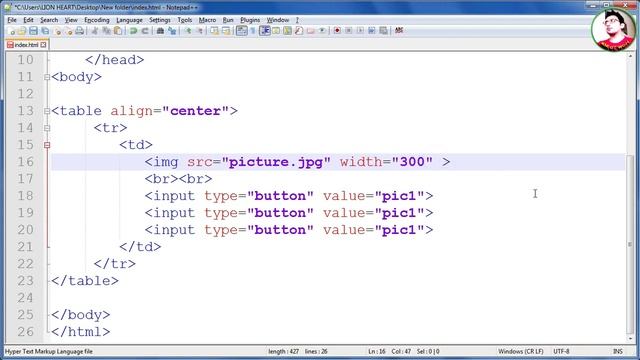The image size is (640, 360).
Task: Open the Macro menu
Action: [207, 20]
